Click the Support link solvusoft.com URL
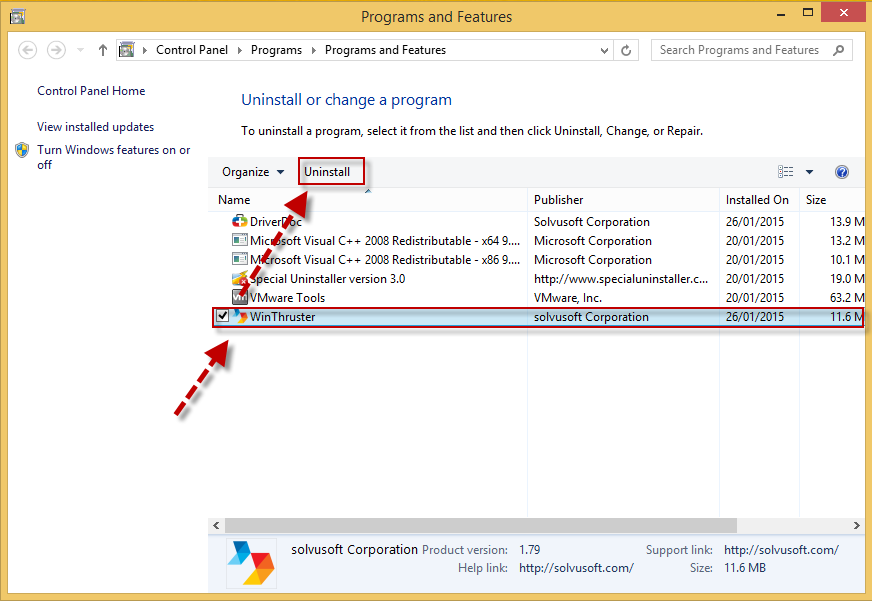Screen dimensions: 872x601 coord(781,550)
